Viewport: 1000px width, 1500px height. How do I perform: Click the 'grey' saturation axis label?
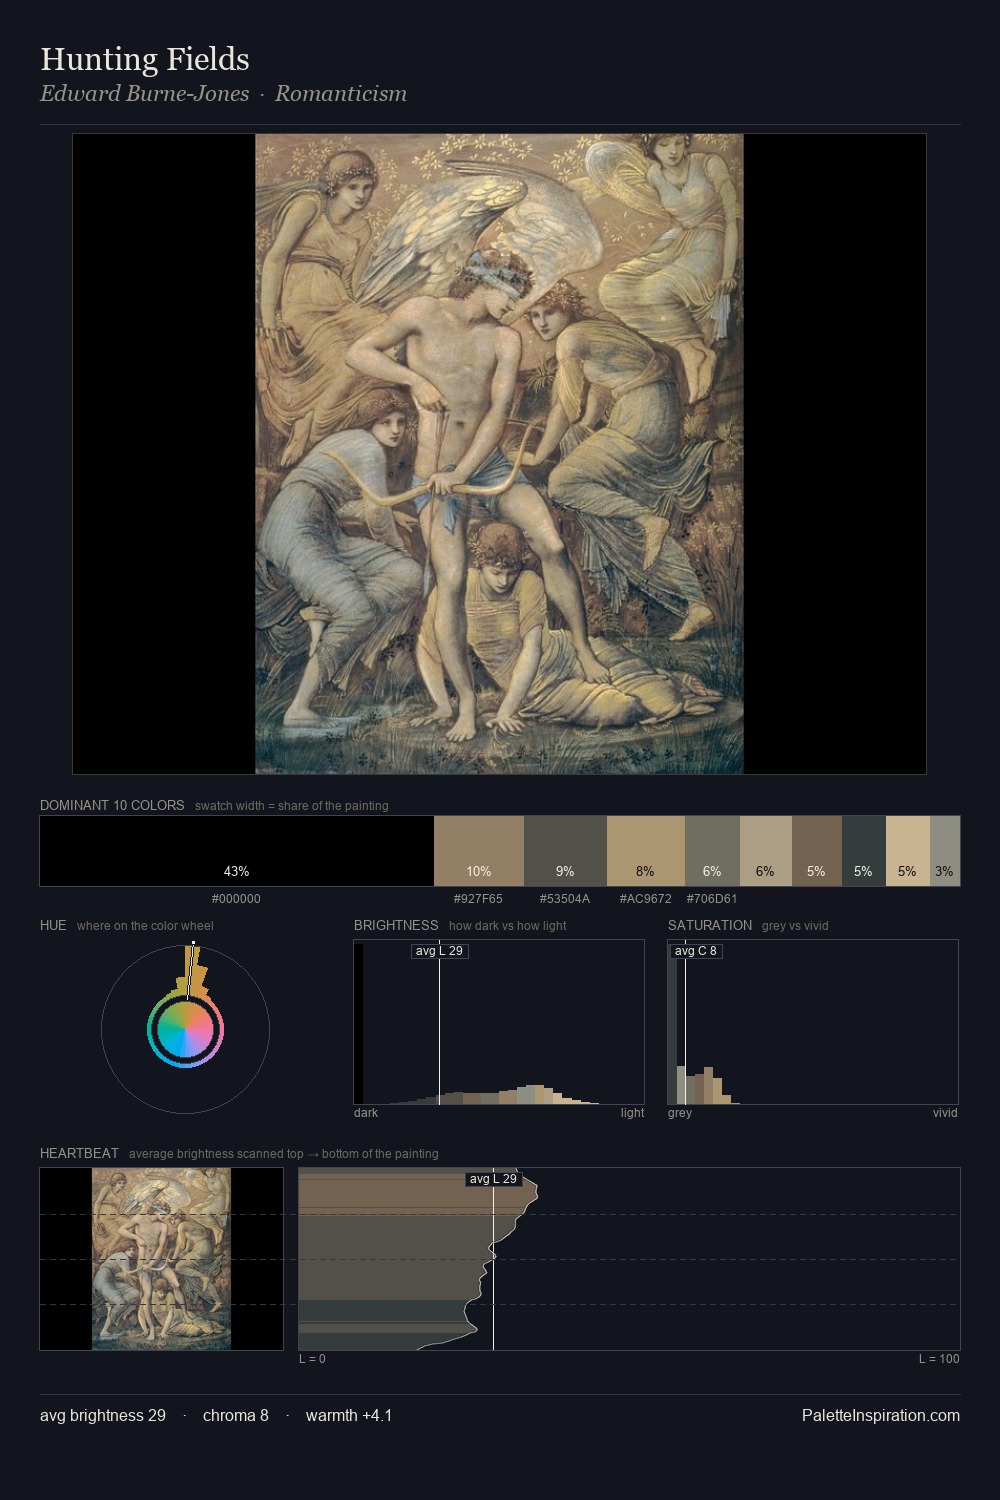click(x=680, y=1113)
